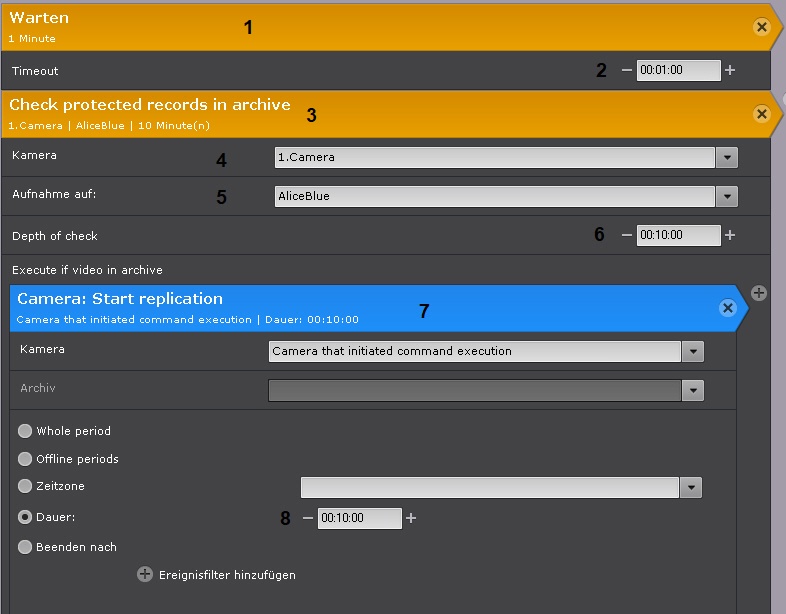Expand the Aufnahme auf AliceBlue dropdown
This screenshot has height=614, width=786.
pyautogui.click(x=727, y=196)
